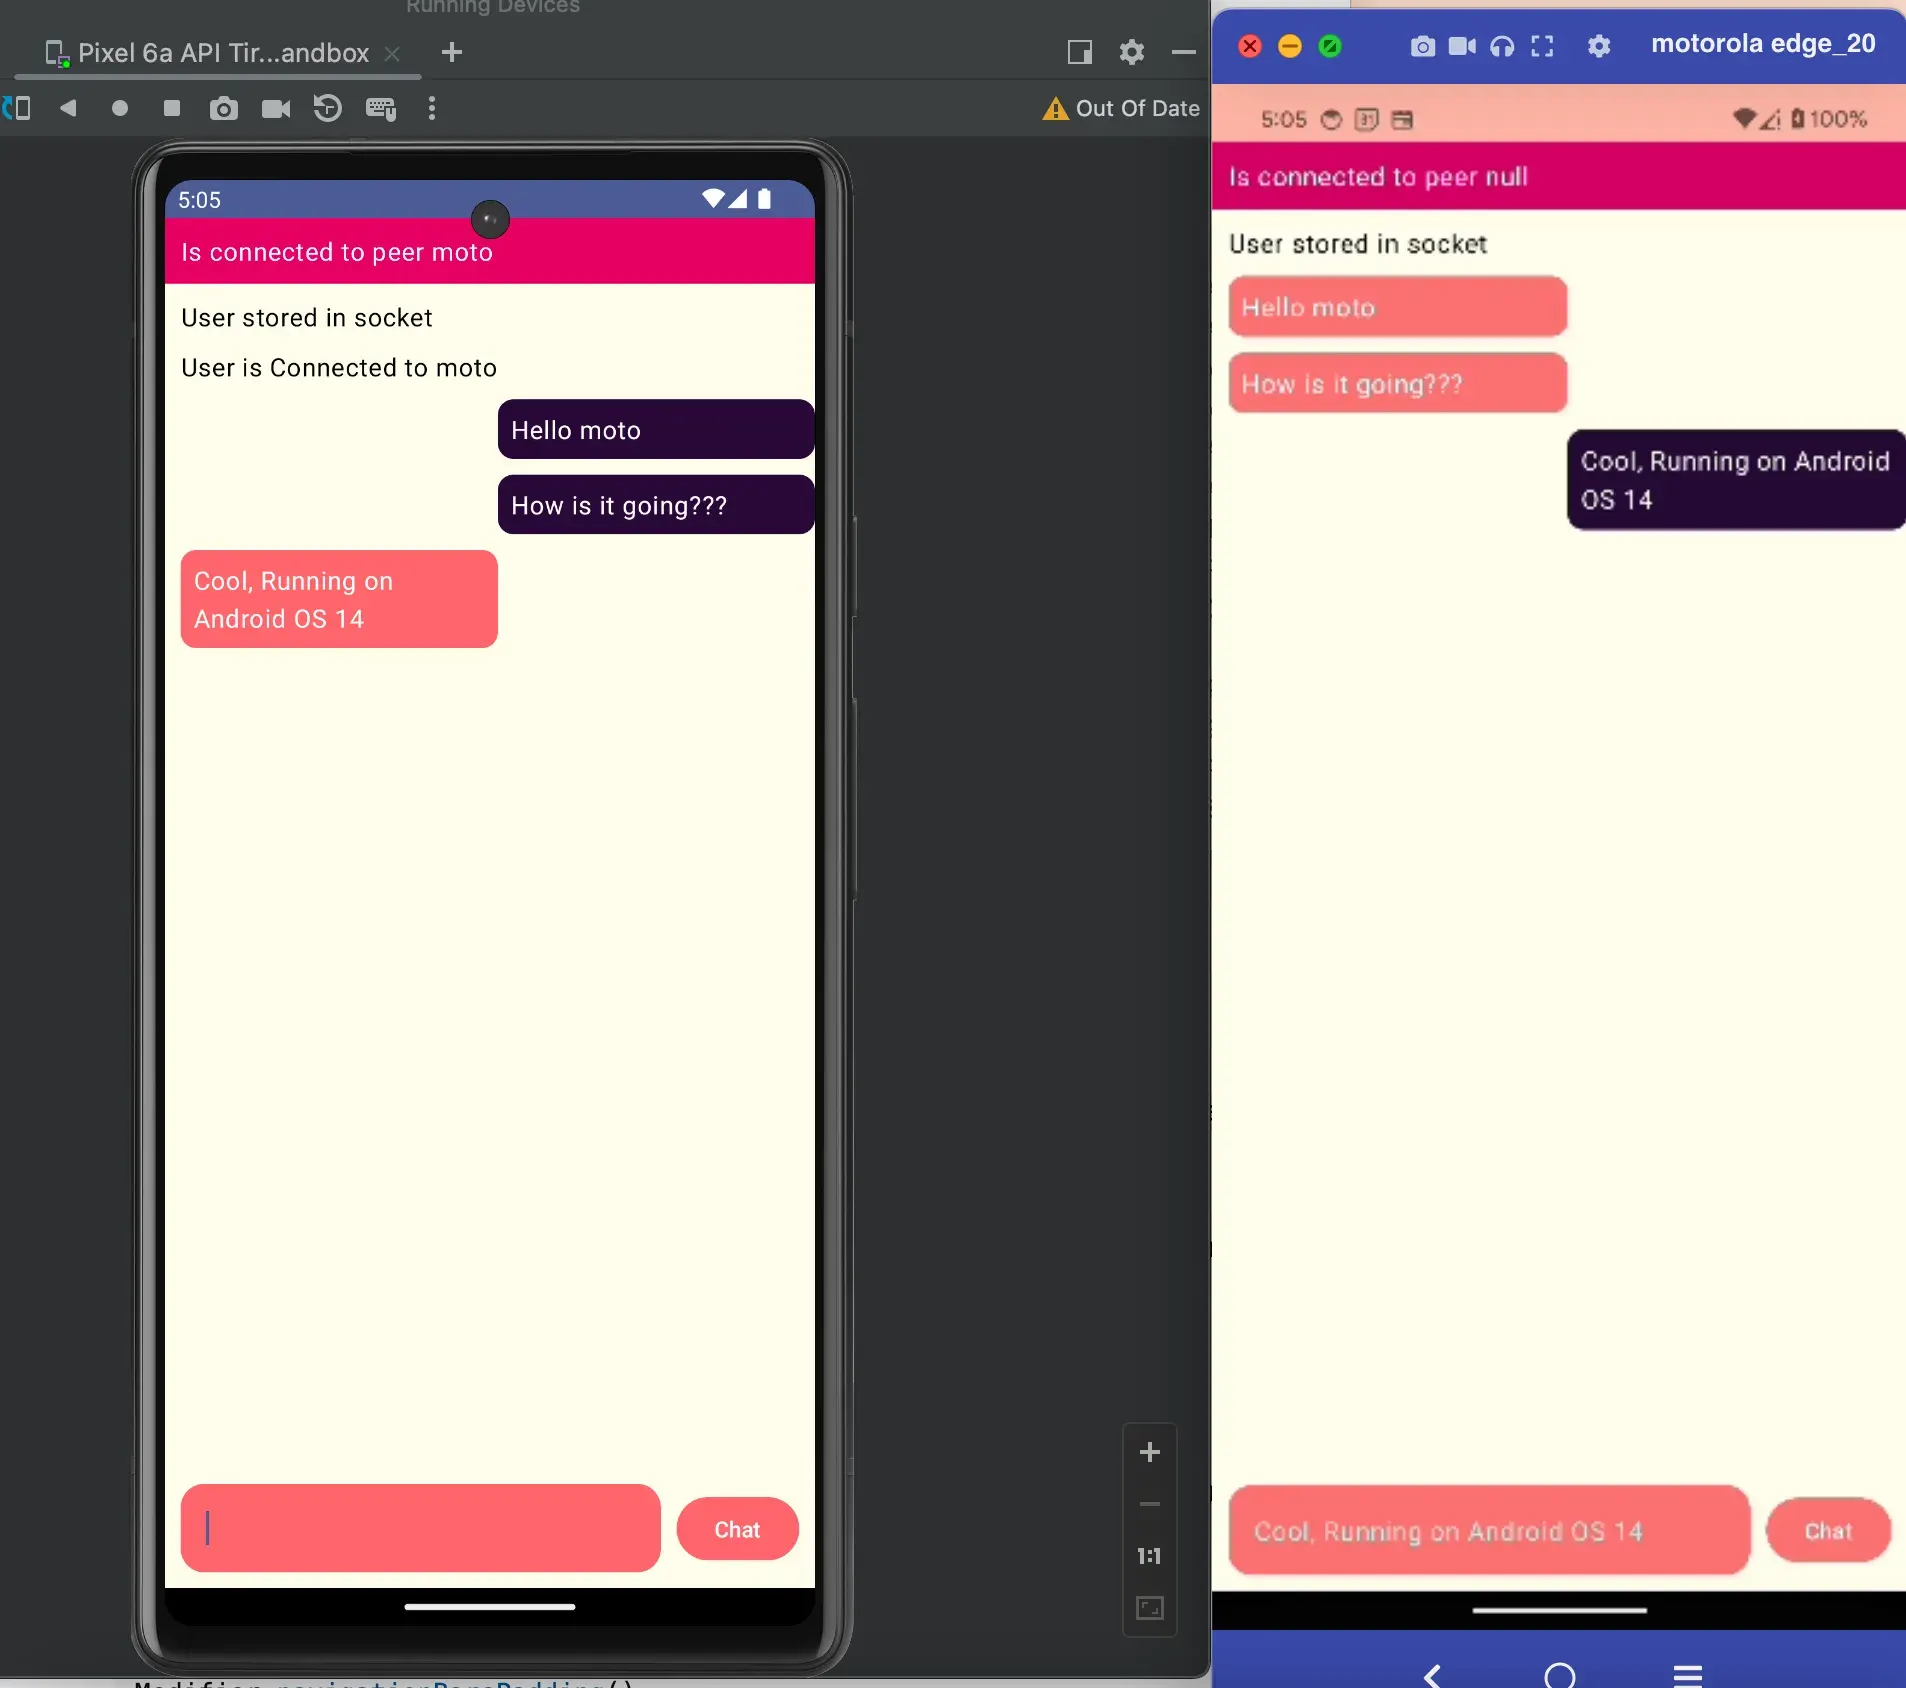The image size is (1906, 1688).
Task: Open the snapshots restore icon
Action: [328, 108]
